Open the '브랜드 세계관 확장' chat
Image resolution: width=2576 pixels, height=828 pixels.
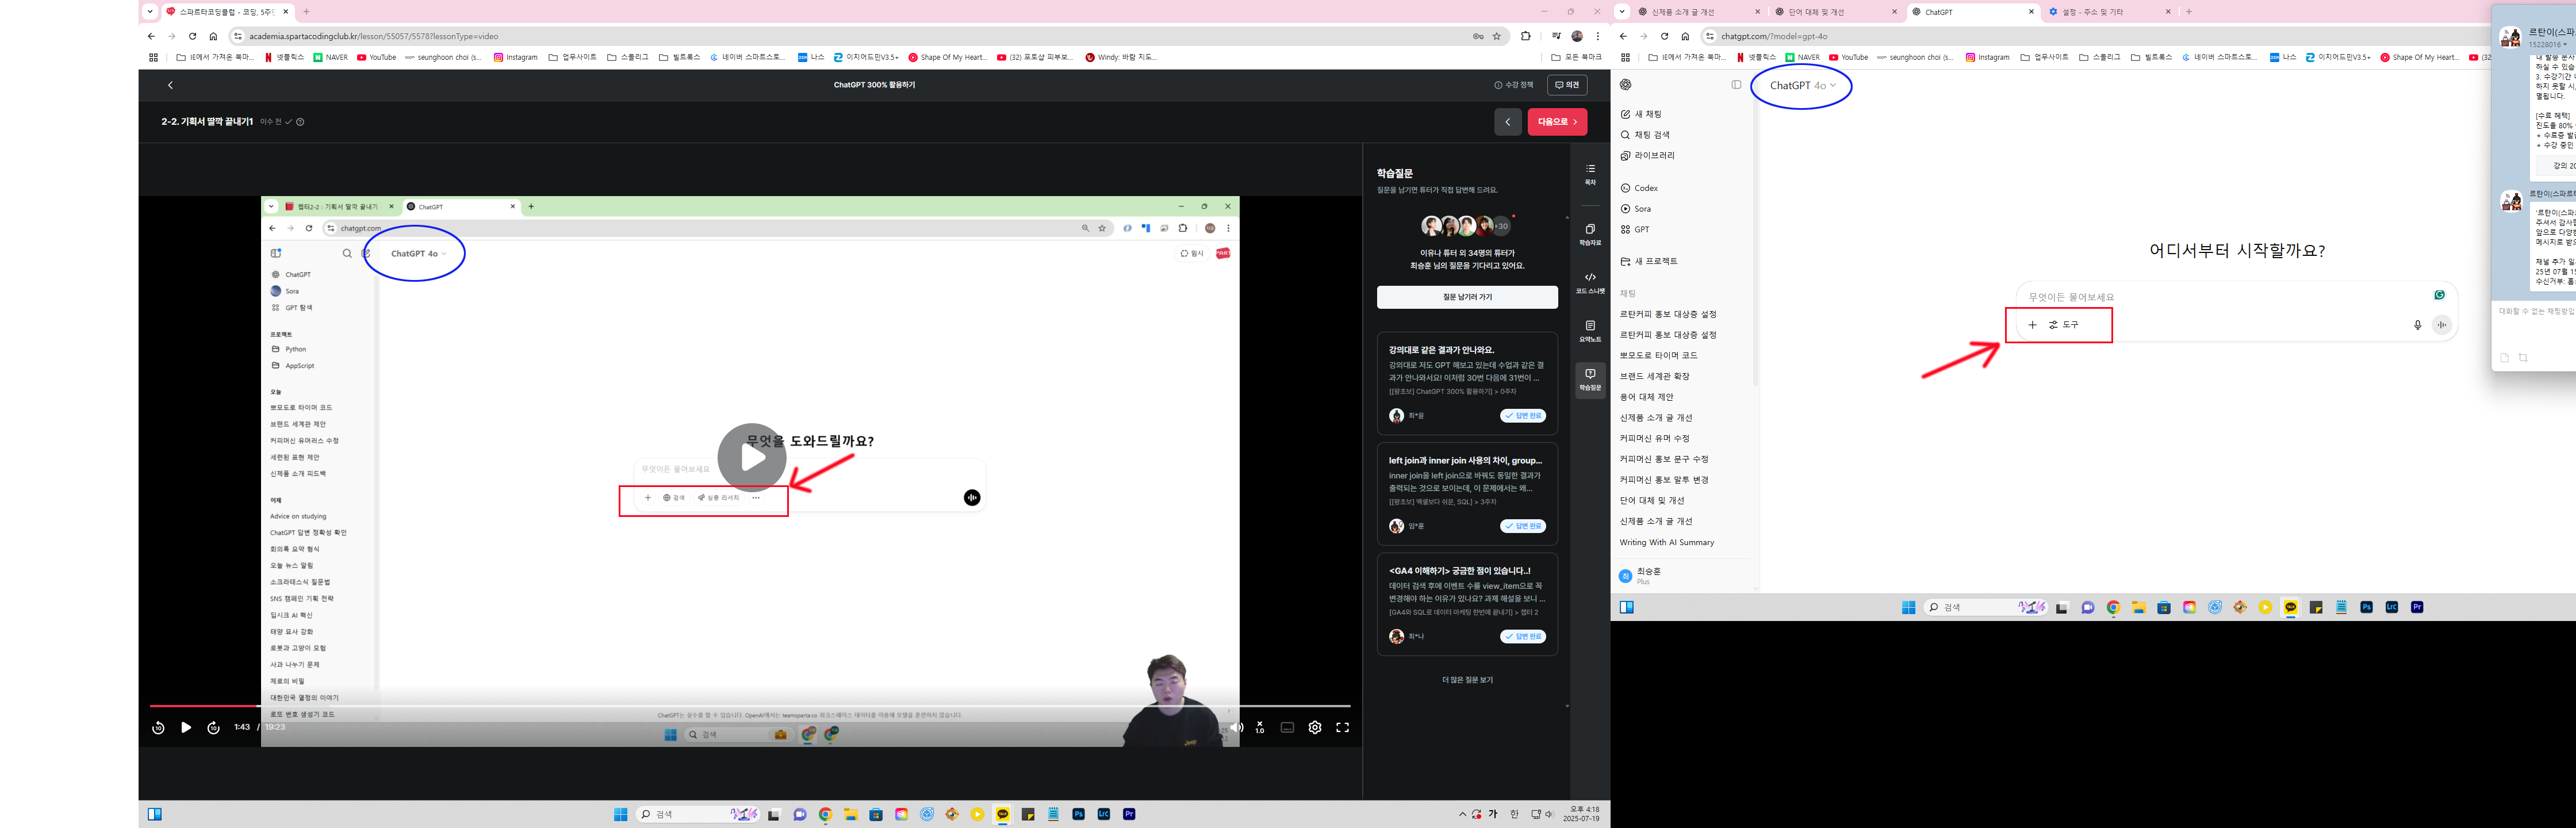pyautogui.click(x=1655, y=377)
